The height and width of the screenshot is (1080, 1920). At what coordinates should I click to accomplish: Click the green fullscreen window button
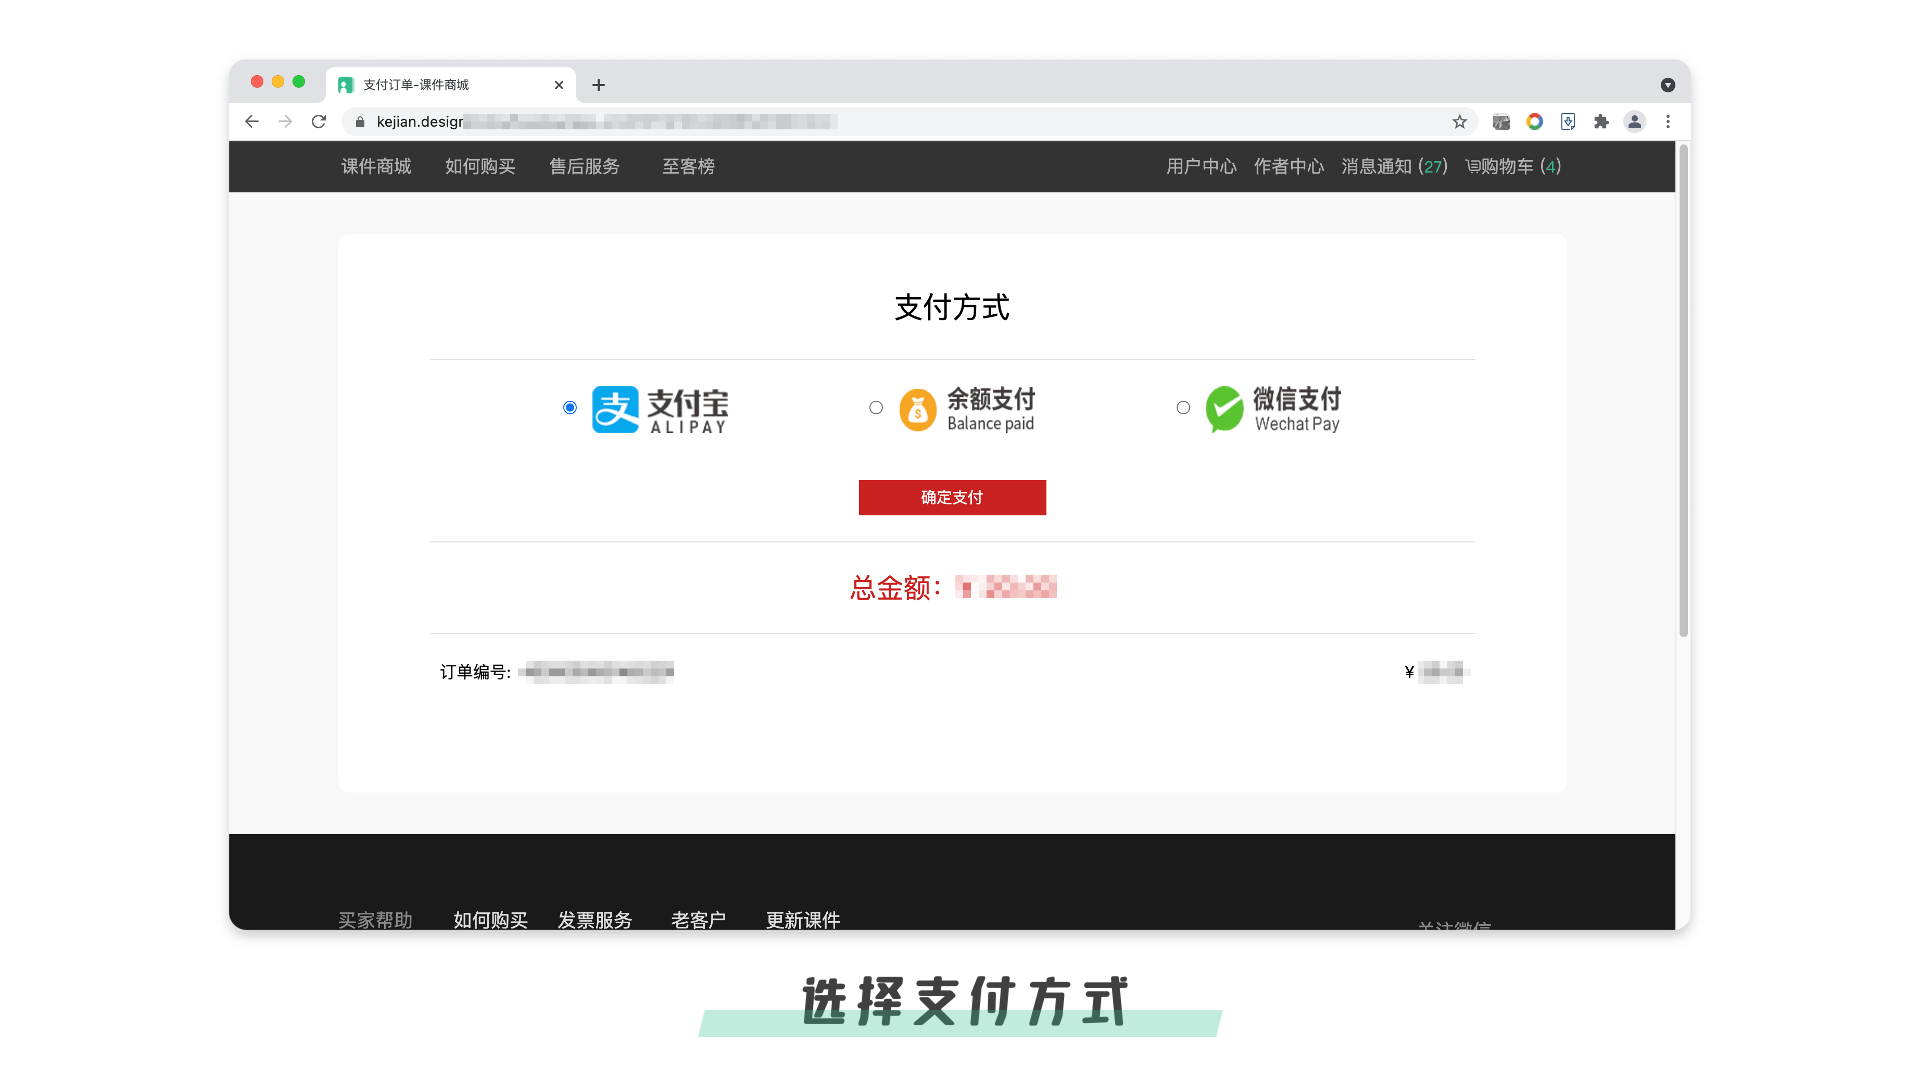pyautogui.click(x=299, y=82)
